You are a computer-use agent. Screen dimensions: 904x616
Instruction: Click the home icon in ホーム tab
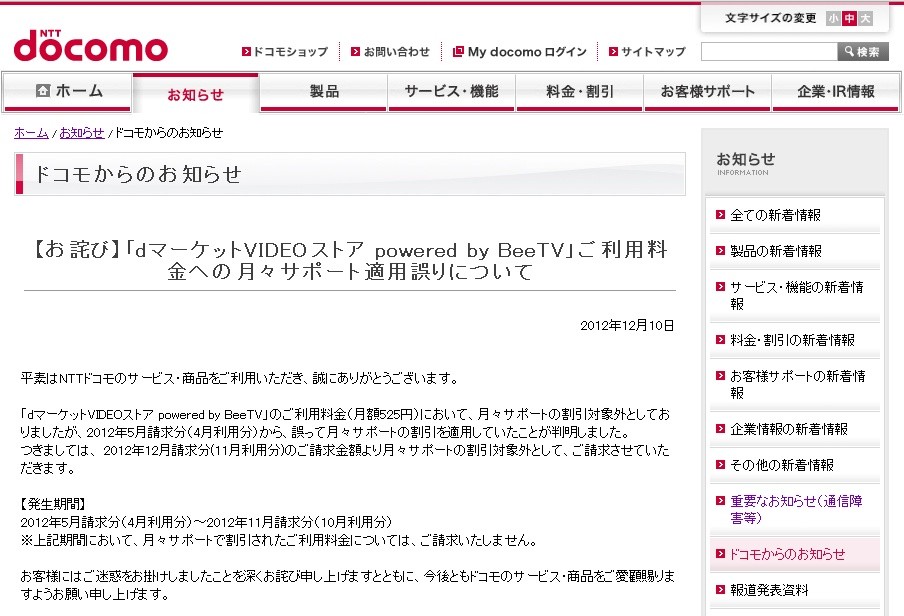click(43, 91)
